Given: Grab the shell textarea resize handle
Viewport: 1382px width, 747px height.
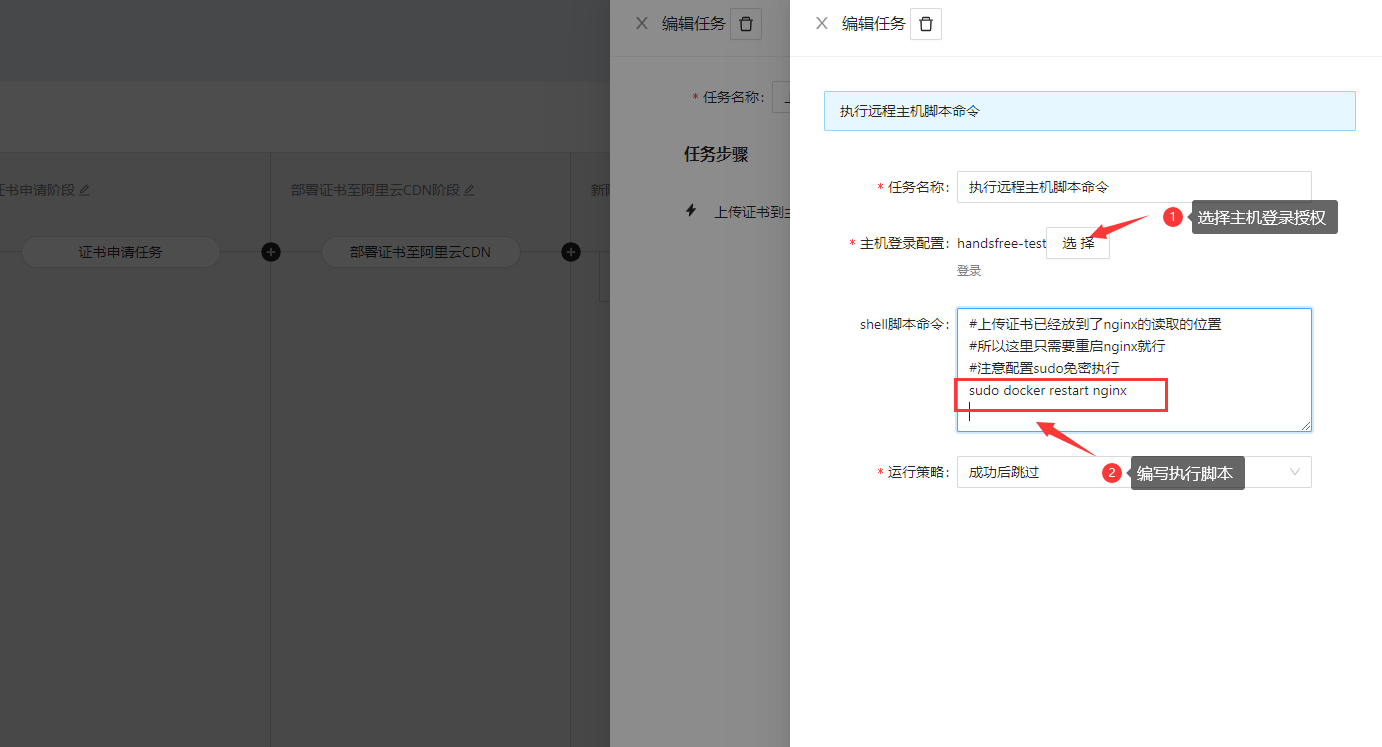Looking at the screenshot, I should tap(1305, 426).
